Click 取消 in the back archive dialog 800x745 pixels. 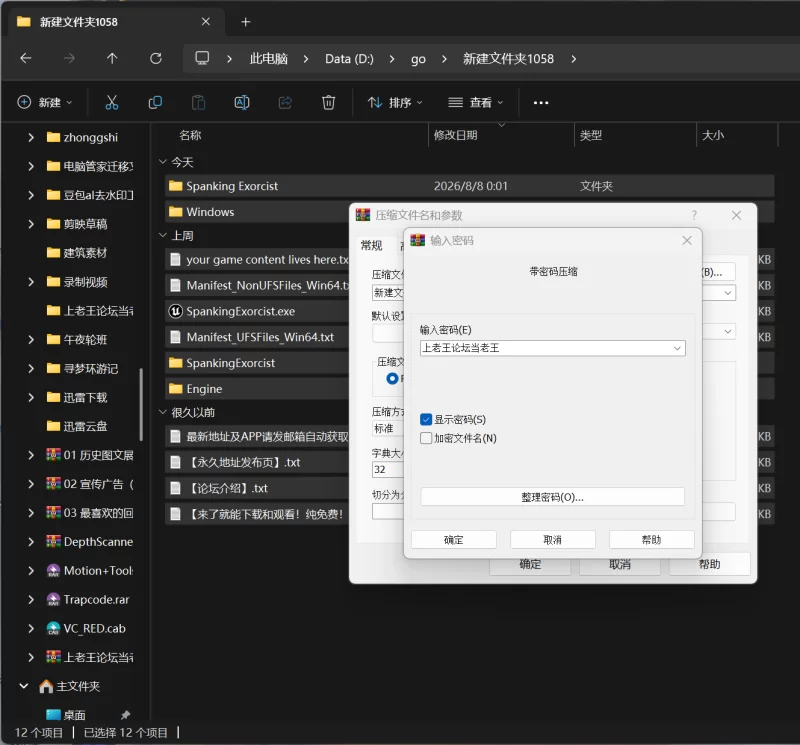[619, 565]
